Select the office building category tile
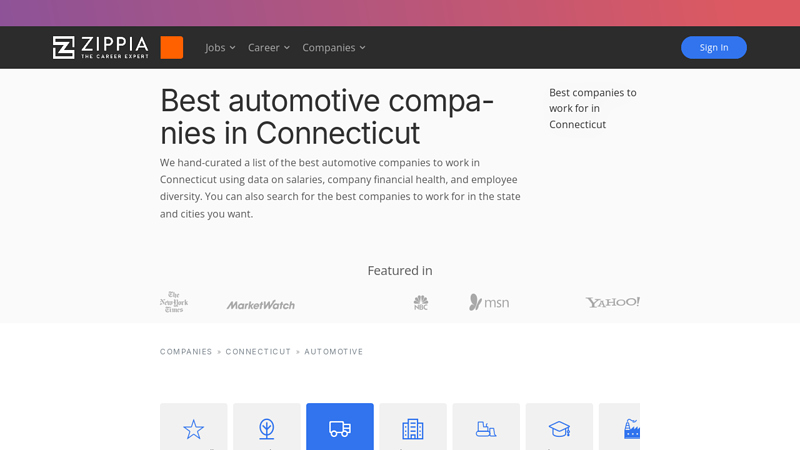800x450 pixels. coord(413,427)
